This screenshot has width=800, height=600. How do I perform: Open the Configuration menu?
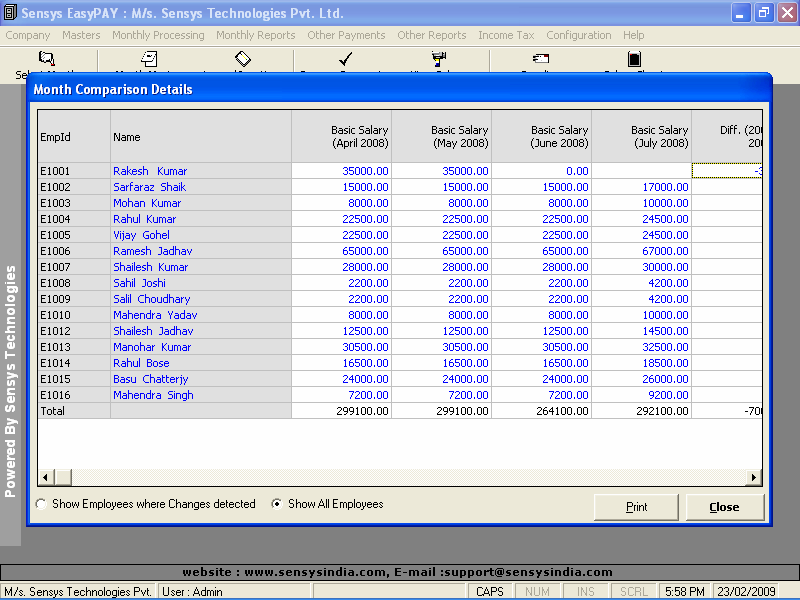pyautogui.click(x=579, y=35)
